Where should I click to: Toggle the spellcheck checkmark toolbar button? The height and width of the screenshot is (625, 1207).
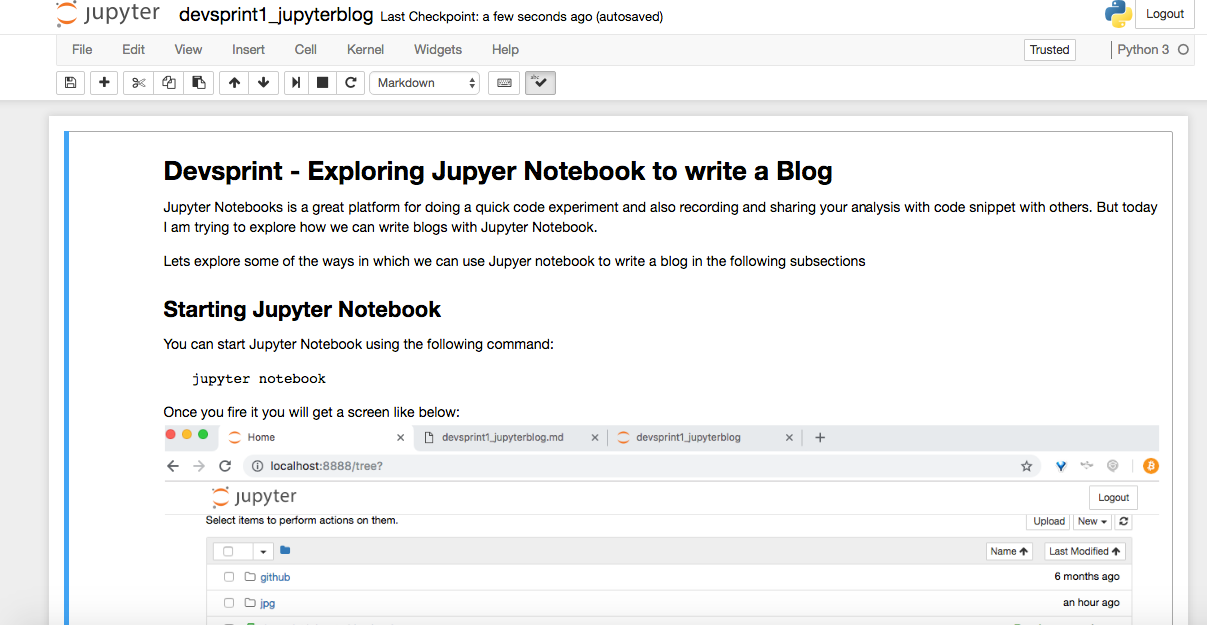click(x=540, y=83)
